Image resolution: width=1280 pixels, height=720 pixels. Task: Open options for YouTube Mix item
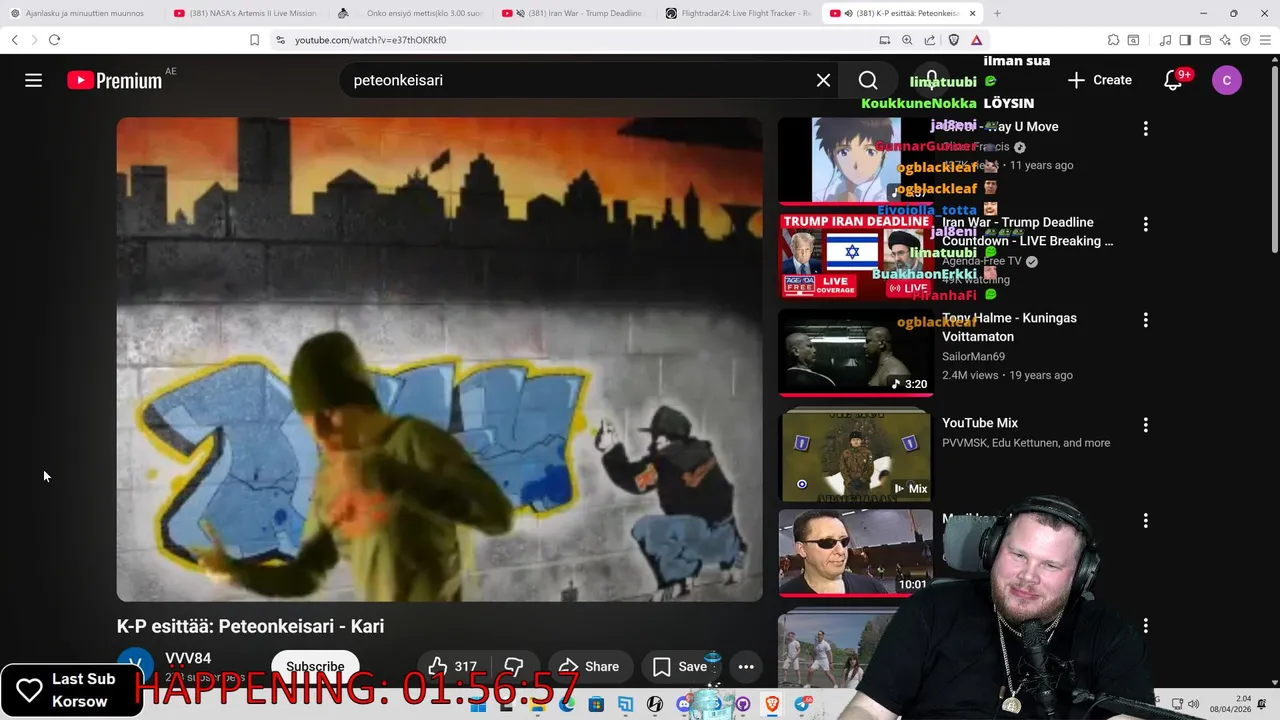(1145, 425)
